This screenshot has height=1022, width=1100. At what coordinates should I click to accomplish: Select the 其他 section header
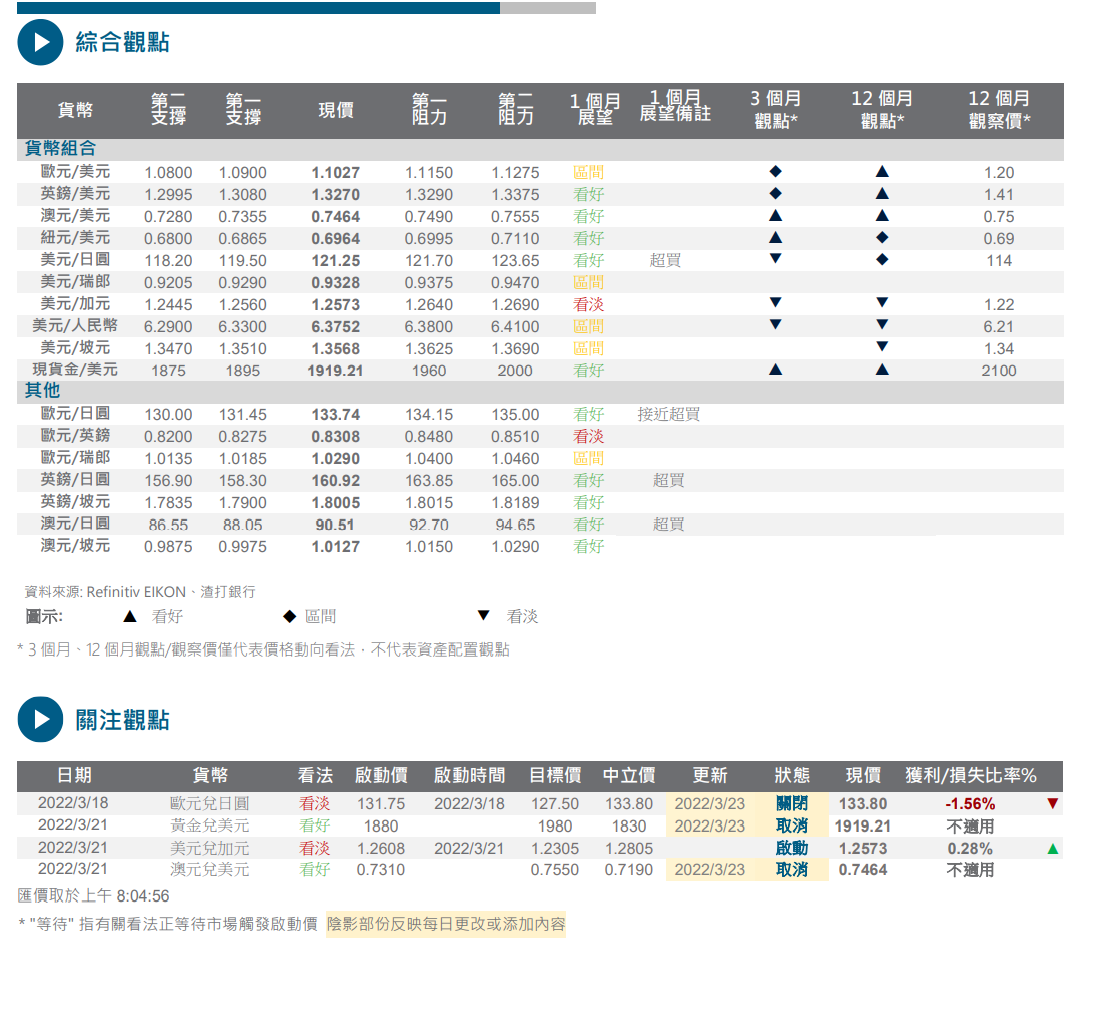[42, 391]
